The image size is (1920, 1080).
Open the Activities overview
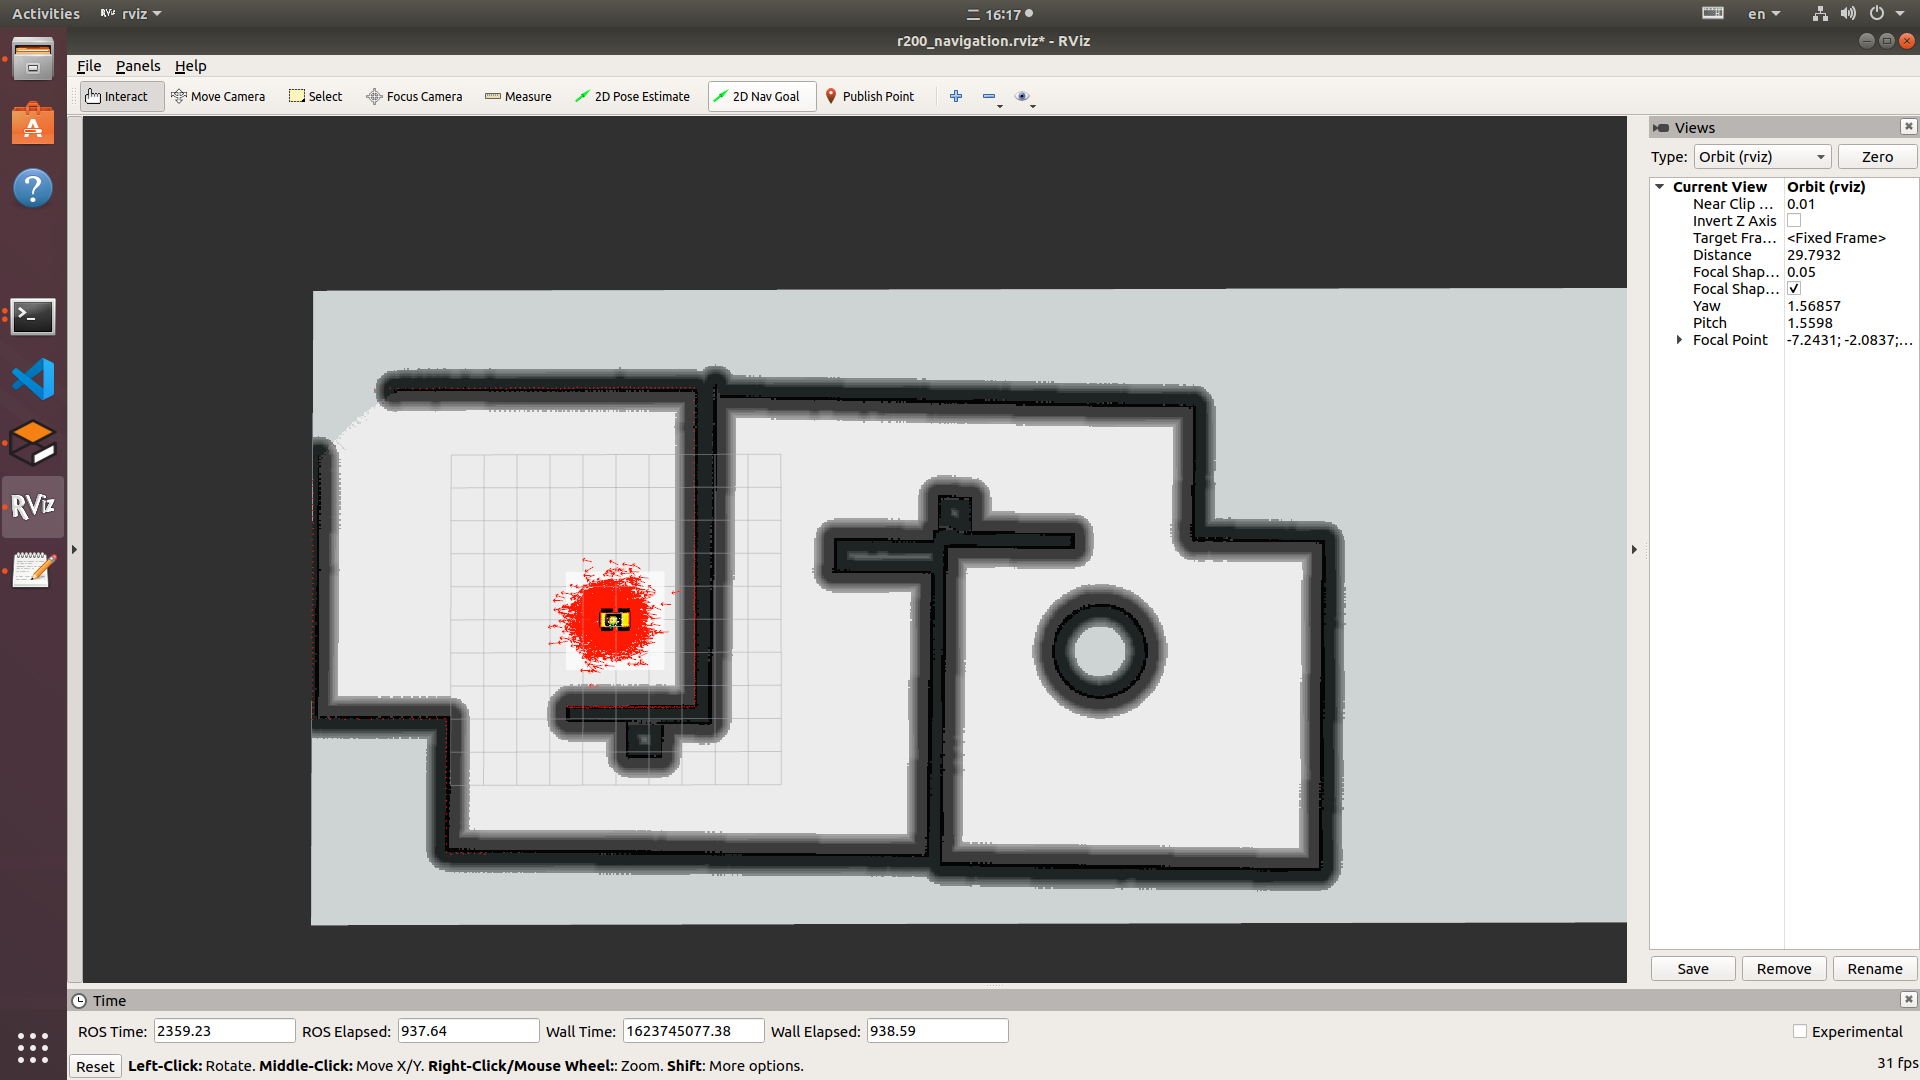click(46, 13)
